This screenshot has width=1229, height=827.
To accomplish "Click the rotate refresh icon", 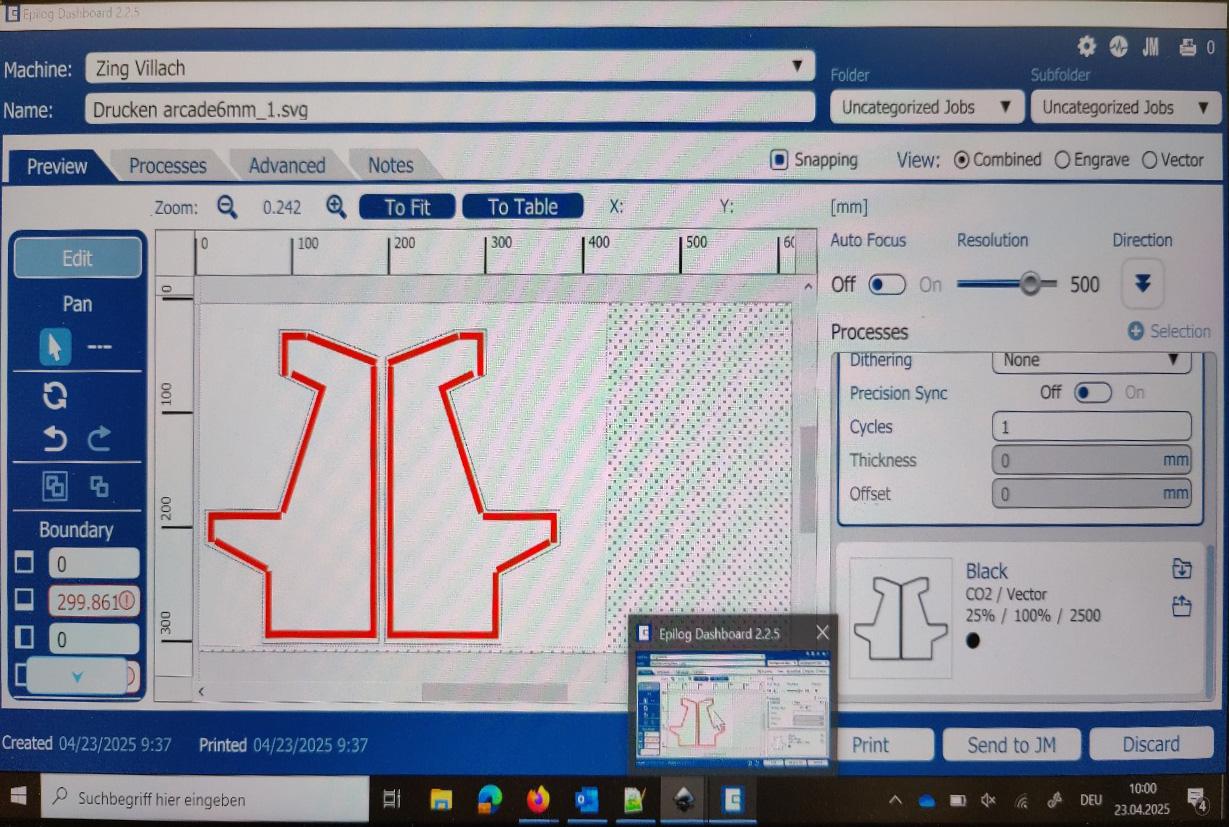I will click(x=54, y=395).
